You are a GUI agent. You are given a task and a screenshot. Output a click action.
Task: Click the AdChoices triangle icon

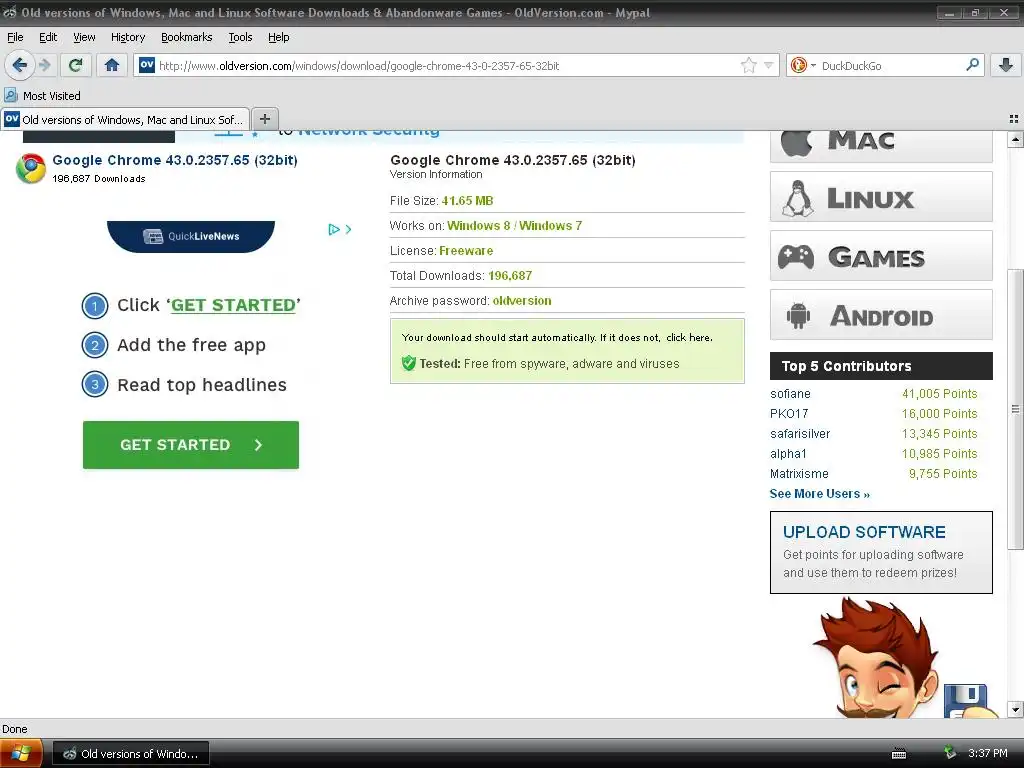click(x=334, y=229)
